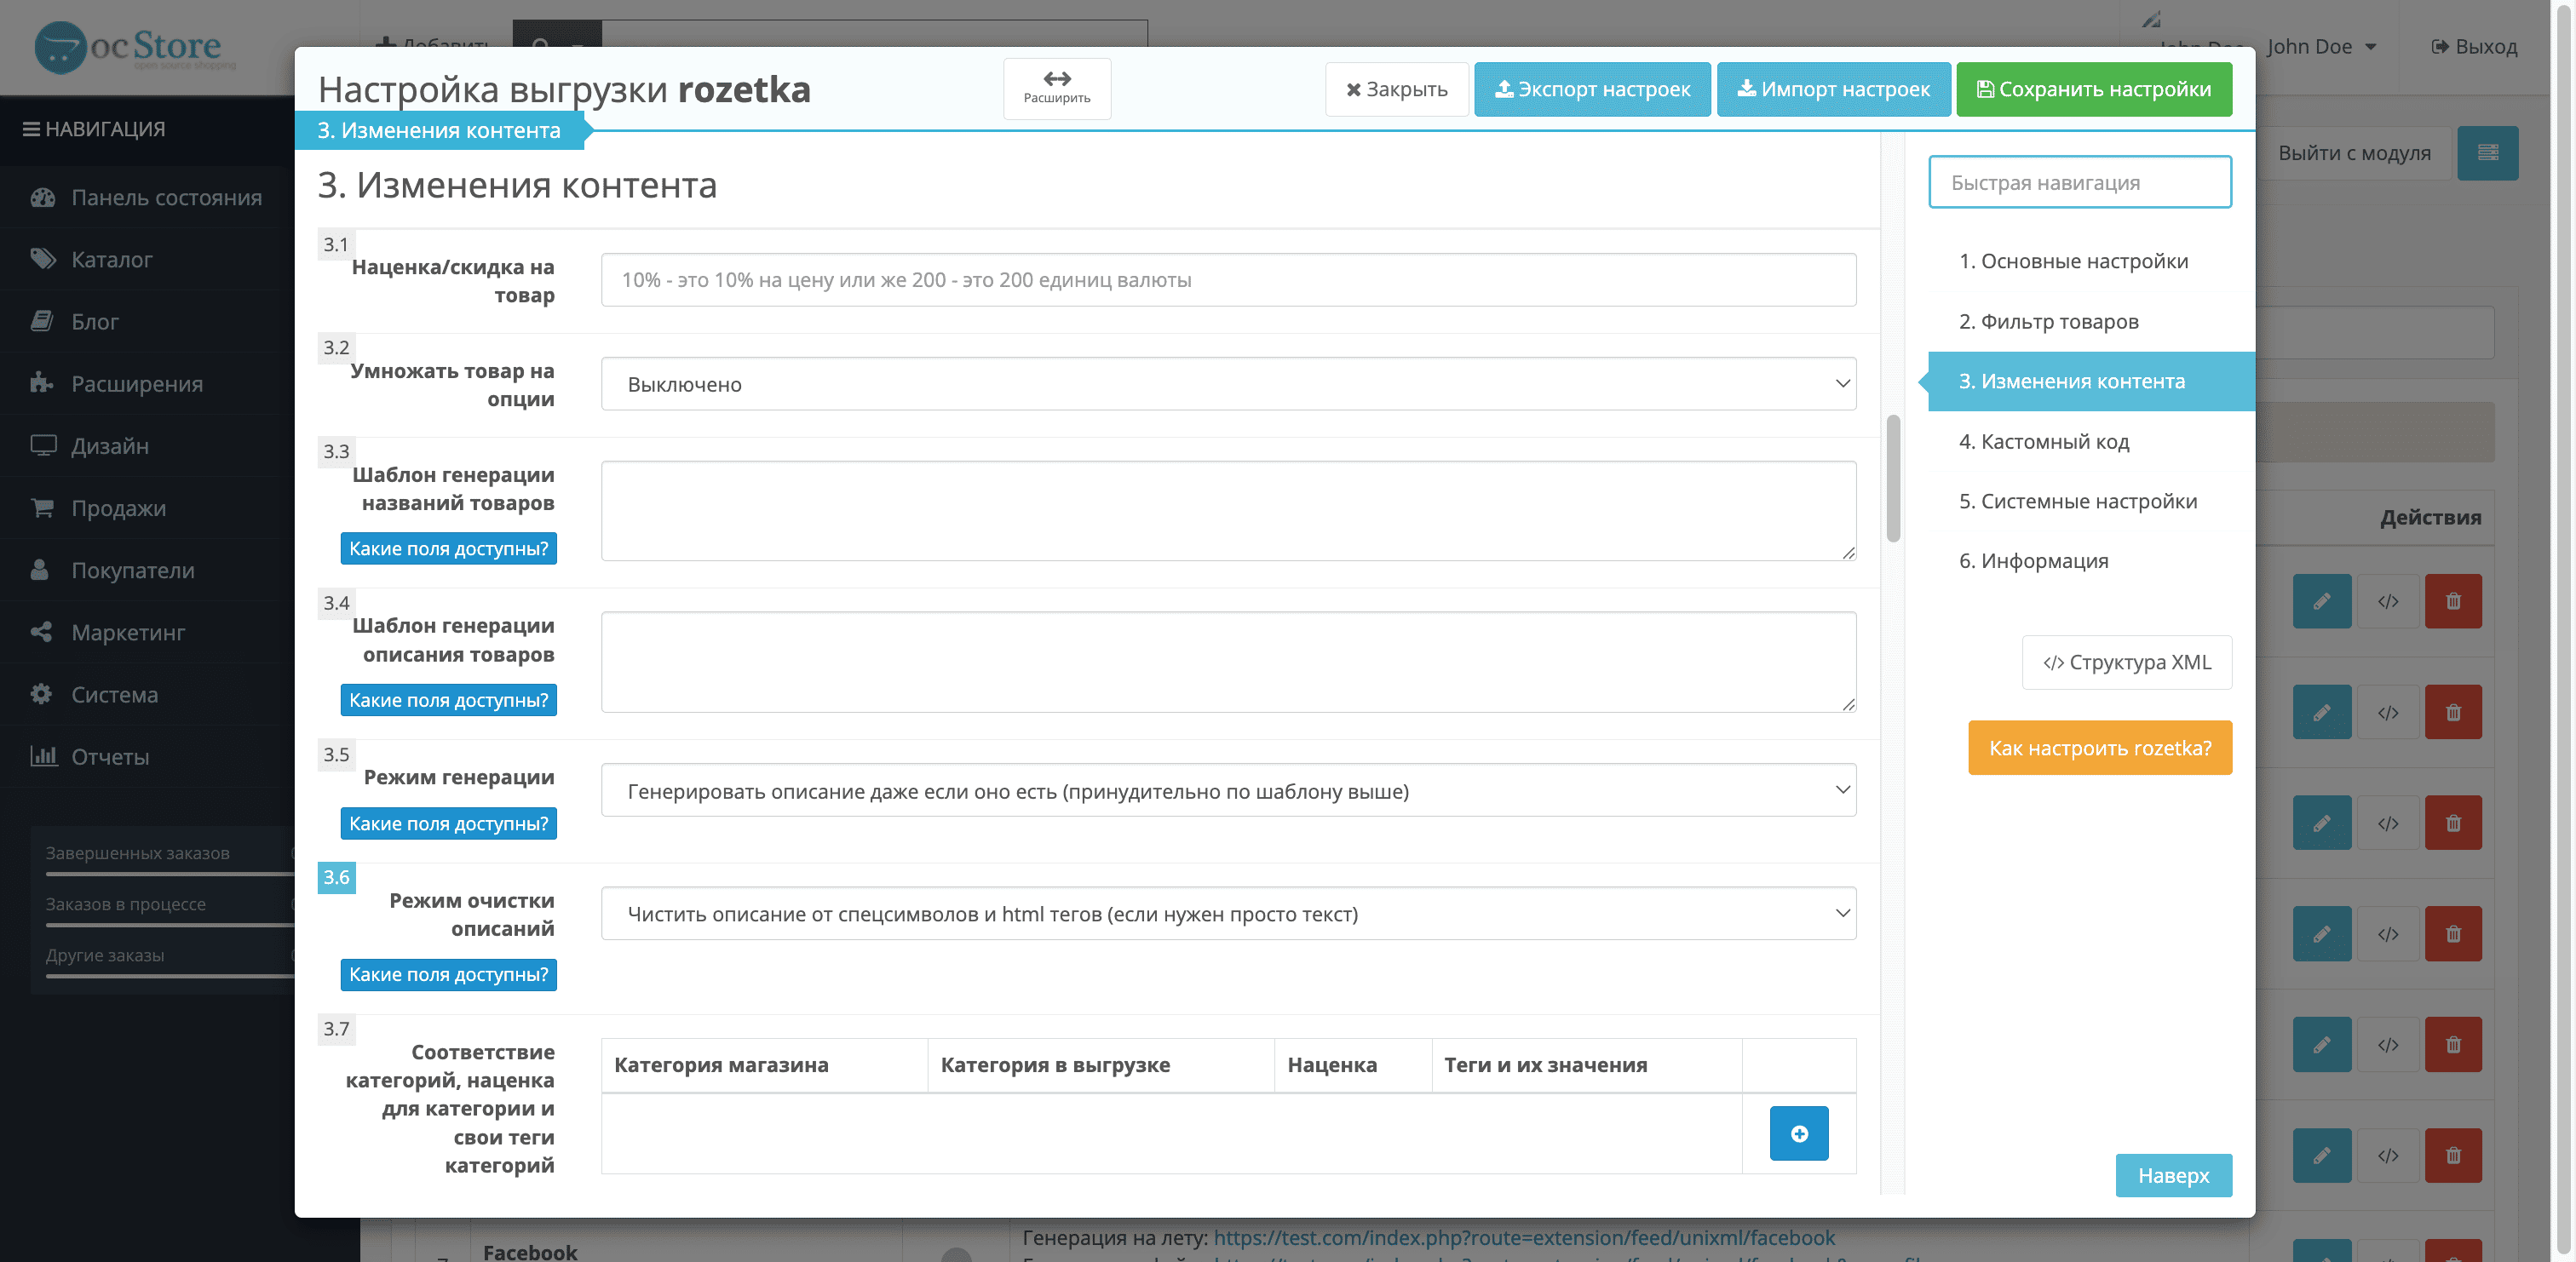Click the first red trash delete icon
The image size is (2576, 1262).
2453,601
